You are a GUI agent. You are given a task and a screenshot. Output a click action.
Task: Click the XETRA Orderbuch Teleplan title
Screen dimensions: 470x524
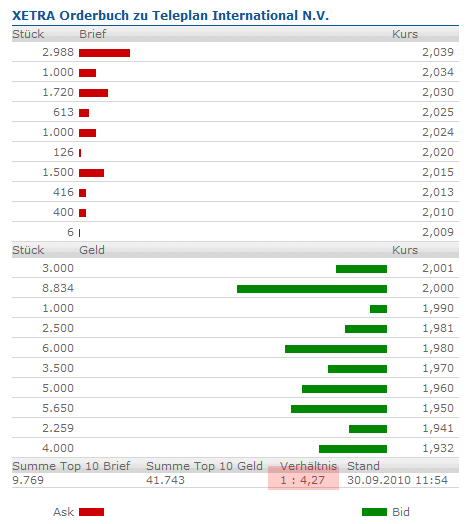tap(170, 15)
